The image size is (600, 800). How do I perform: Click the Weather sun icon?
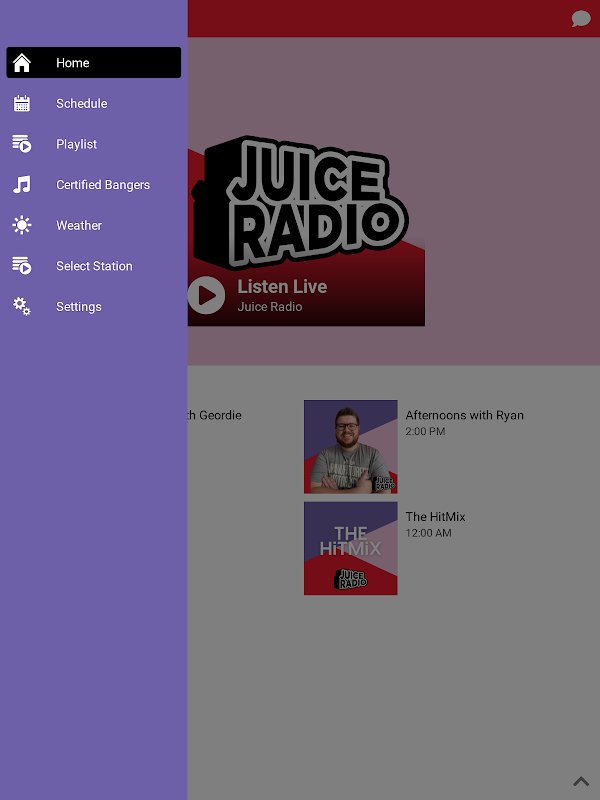pos(21,225)
